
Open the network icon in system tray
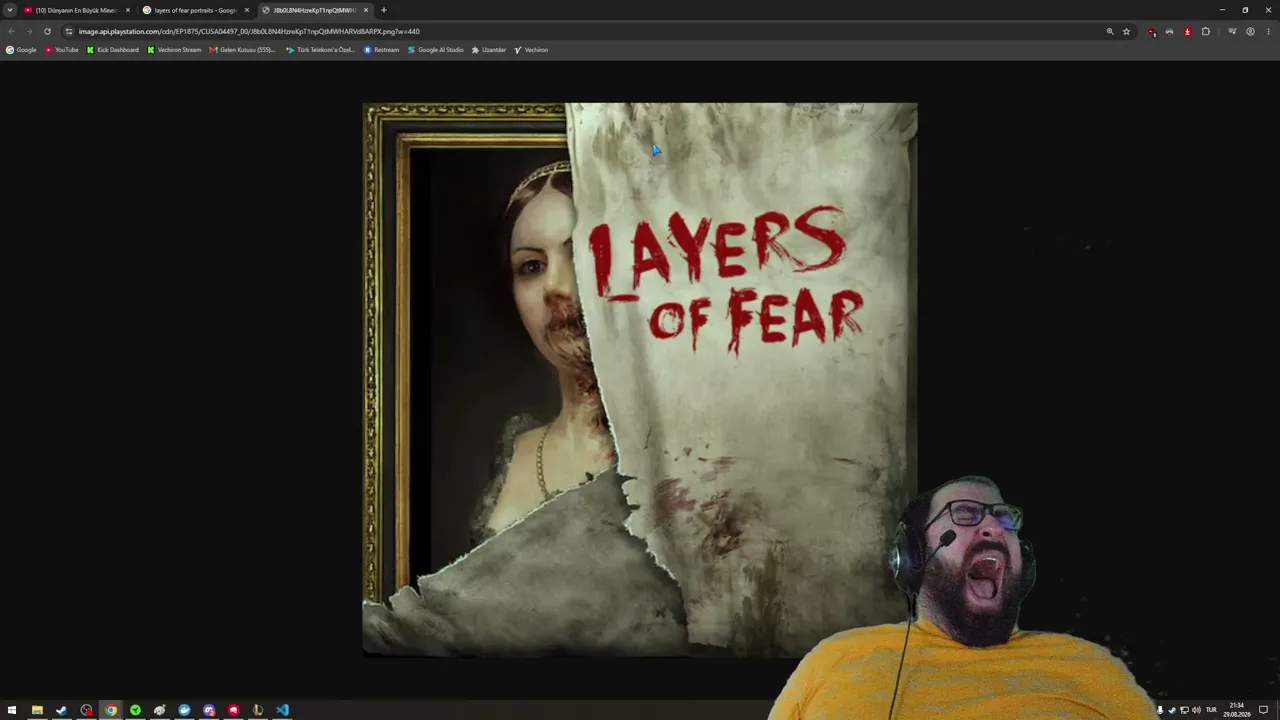pos(1184,710)
